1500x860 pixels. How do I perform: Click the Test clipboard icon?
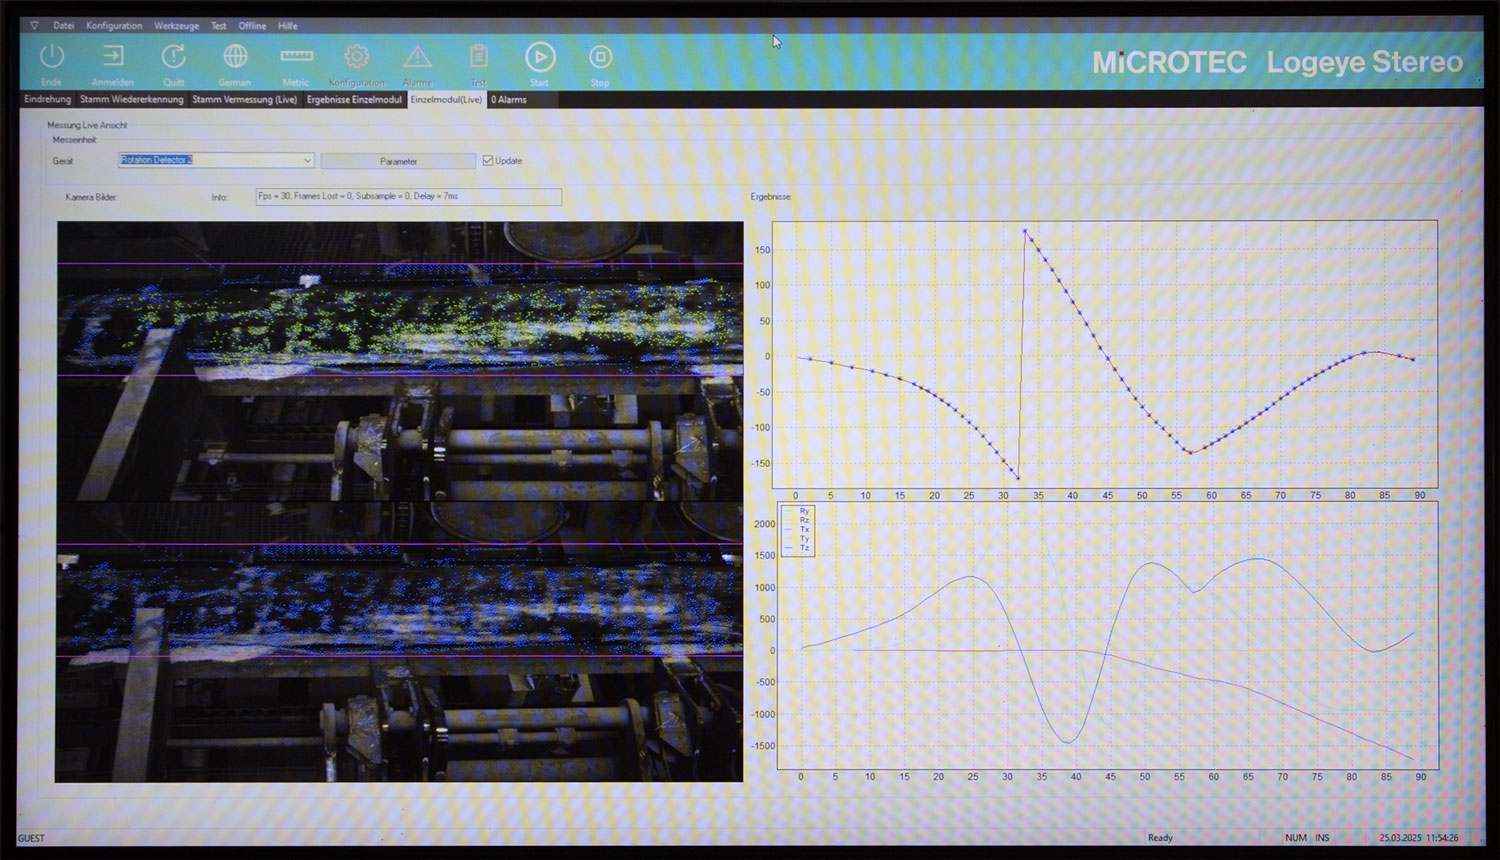tap(478, 58)
